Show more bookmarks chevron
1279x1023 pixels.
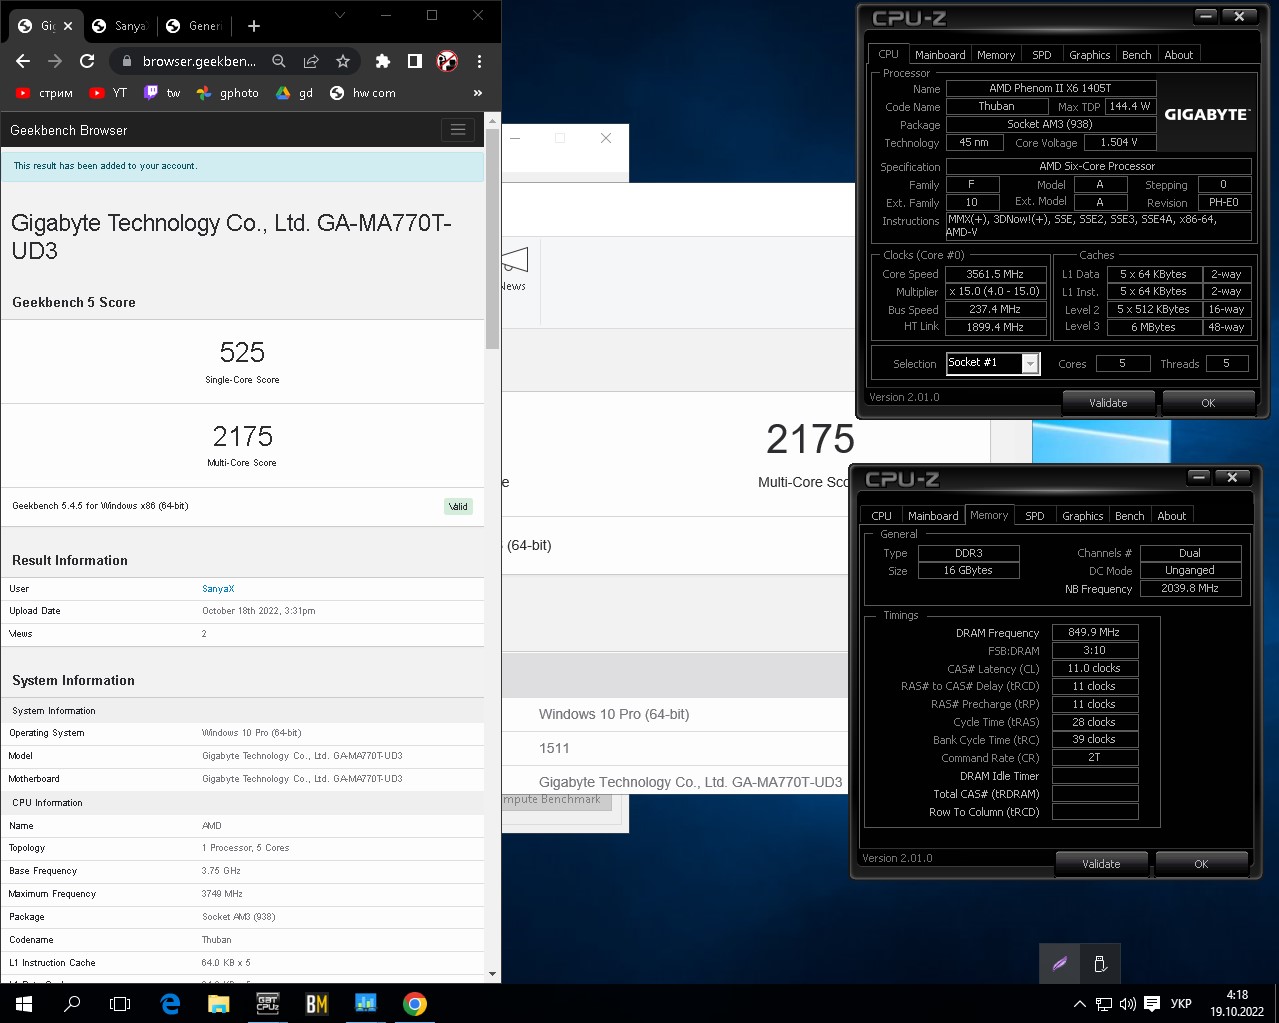tap(478, 93)
